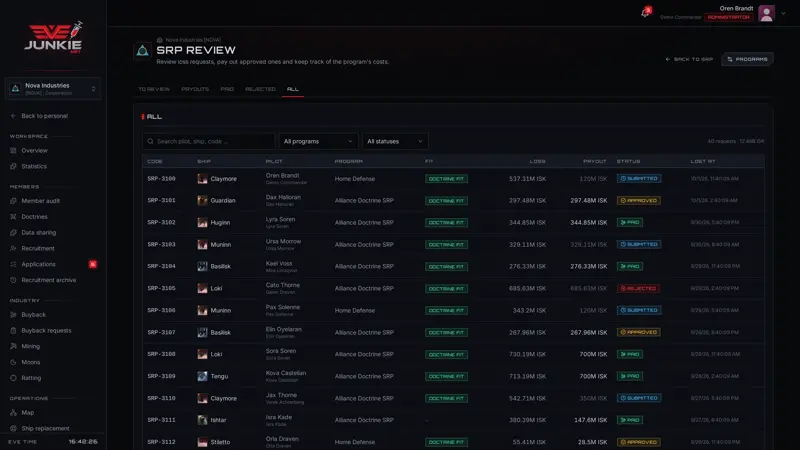
Task: Click Rejected status of SRP-3105
Action: click(638, 288)
